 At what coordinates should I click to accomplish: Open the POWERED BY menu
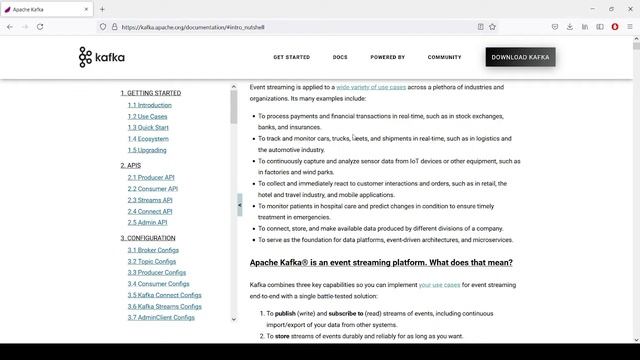[387, 57]
